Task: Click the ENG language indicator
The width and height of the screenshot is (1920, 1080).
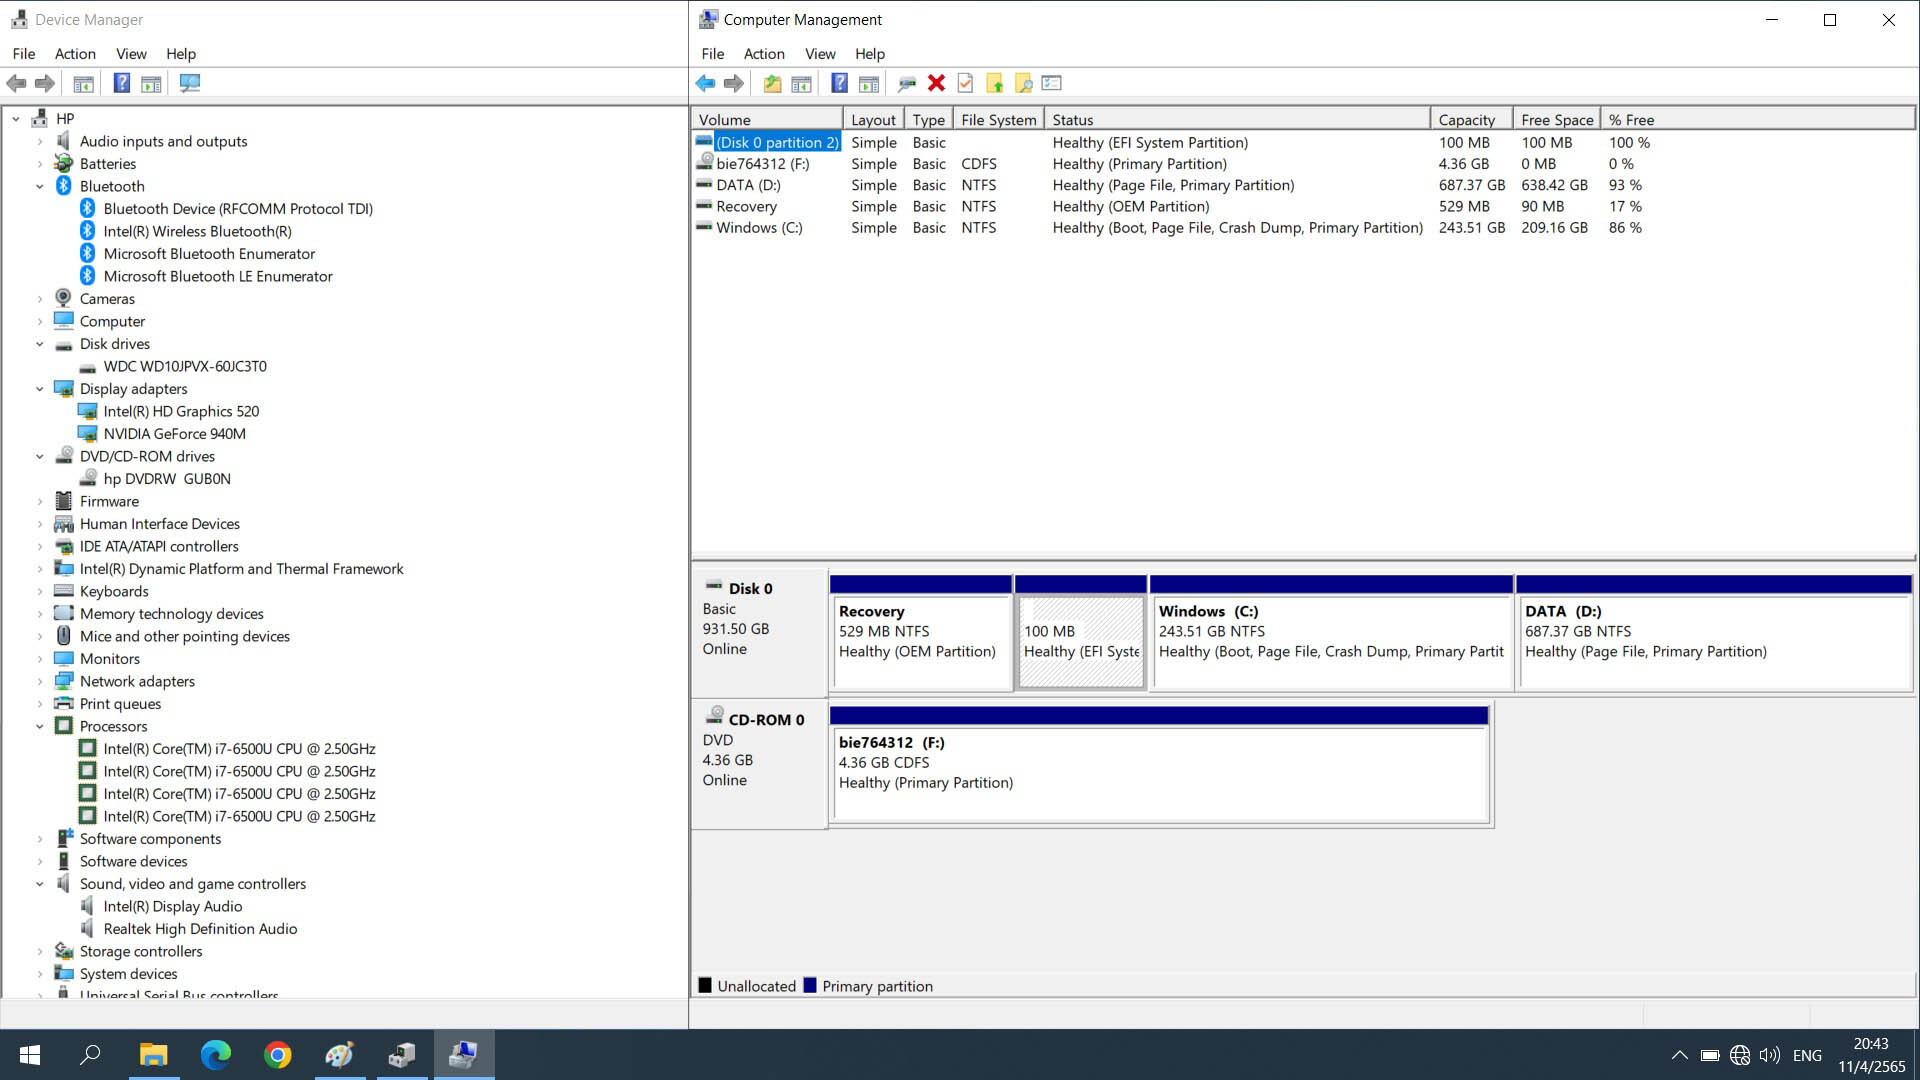Action: pyautogui.click(x=1807, y=1055)
